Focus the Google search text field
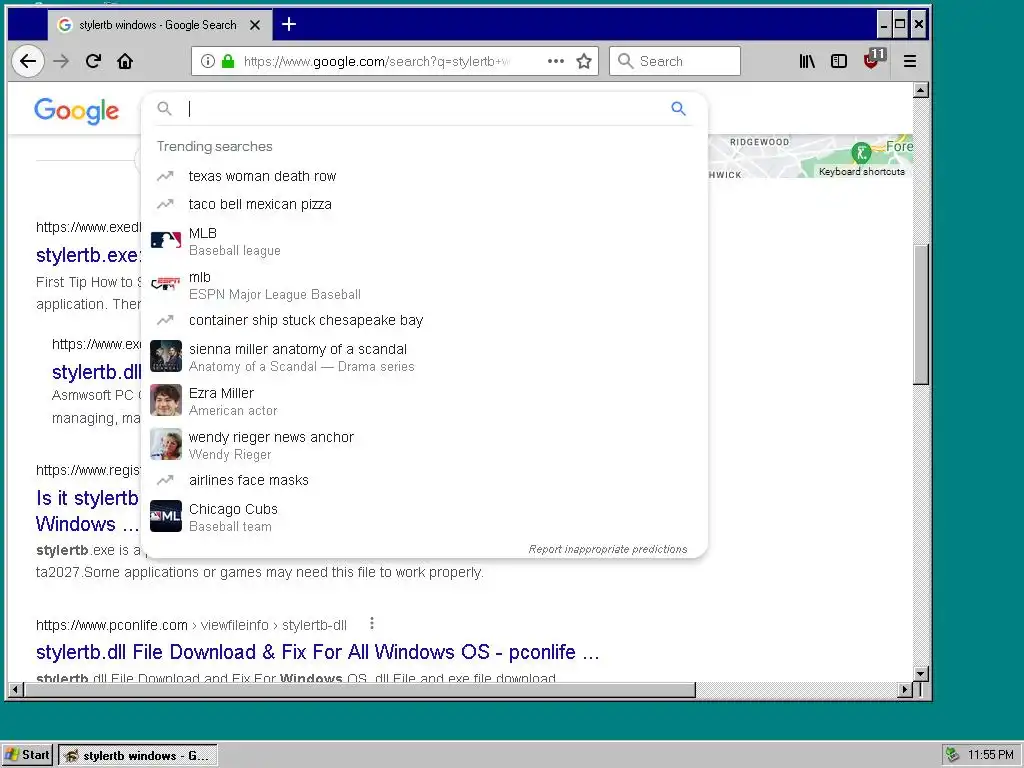Viewport: 1024px width, 768px height. point(424,109)
